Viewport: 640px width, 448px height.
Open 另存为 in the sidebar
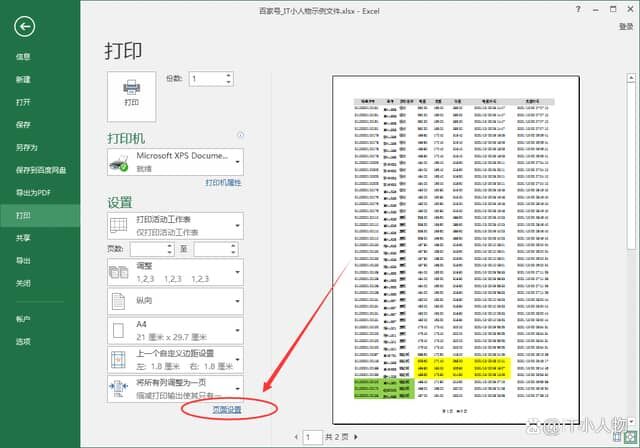coord(26,147)
